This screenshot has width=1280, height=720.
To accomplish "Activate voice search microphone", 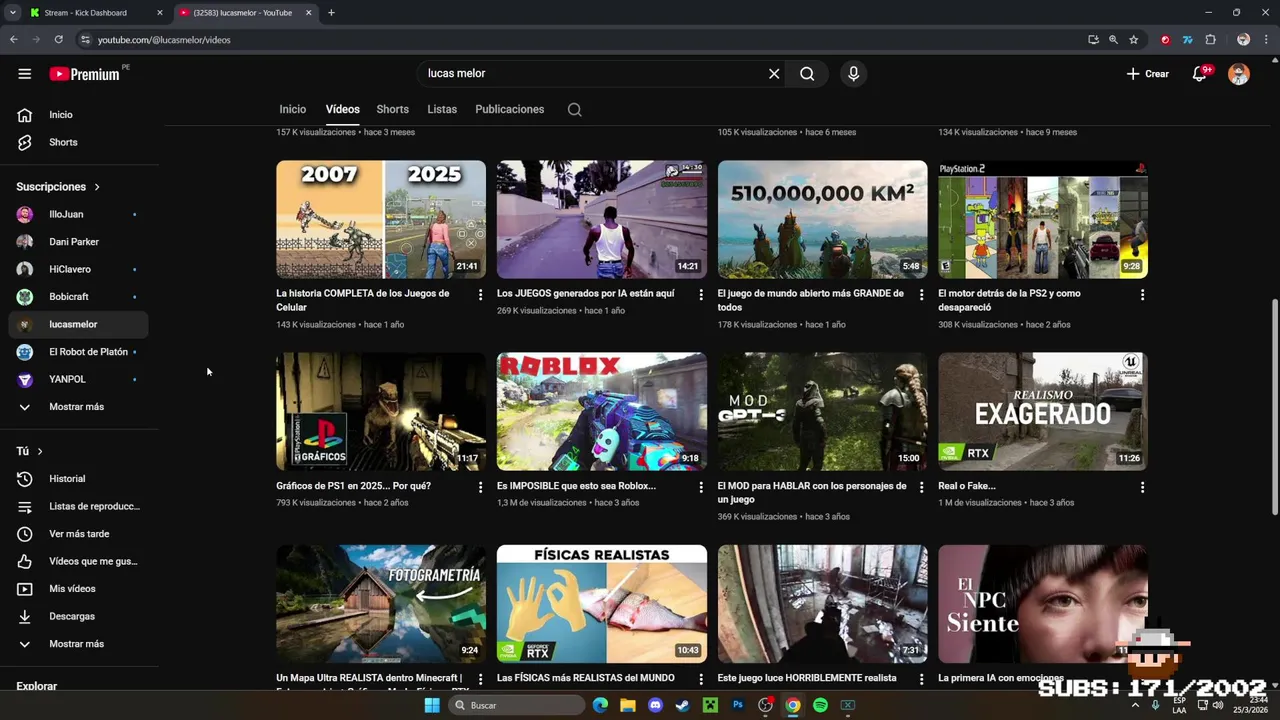I will [853, 74].
